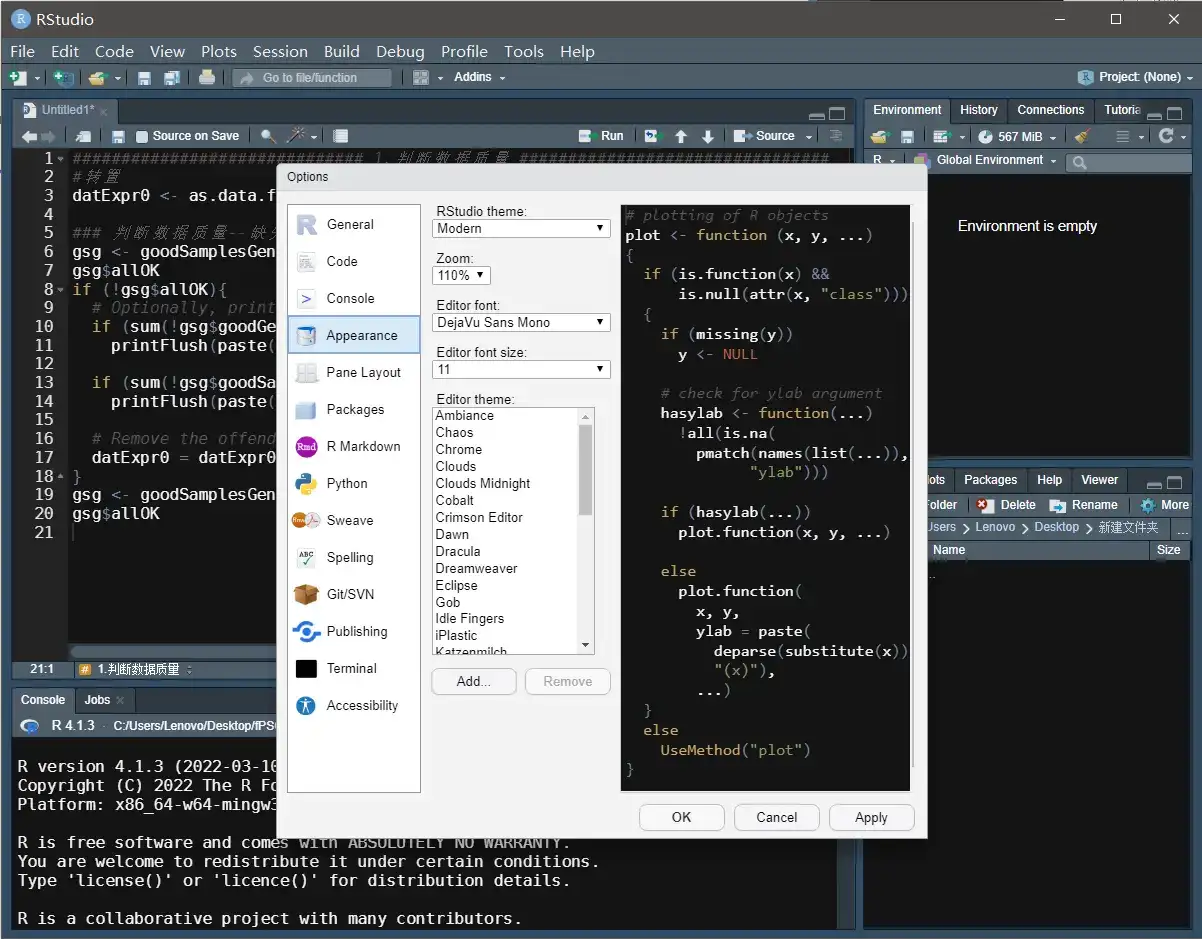Viewport: 1202px width, 939px height.
Task: Save workspace using Environment pane disk icon
Action: (907, 136)
